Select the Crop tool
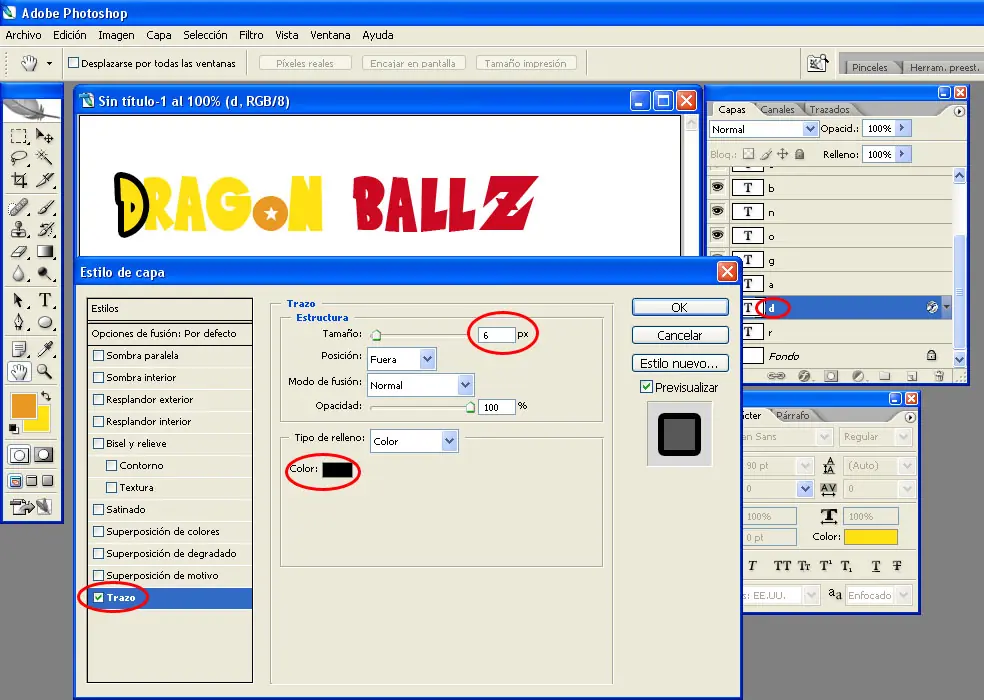 pos(19,180)
